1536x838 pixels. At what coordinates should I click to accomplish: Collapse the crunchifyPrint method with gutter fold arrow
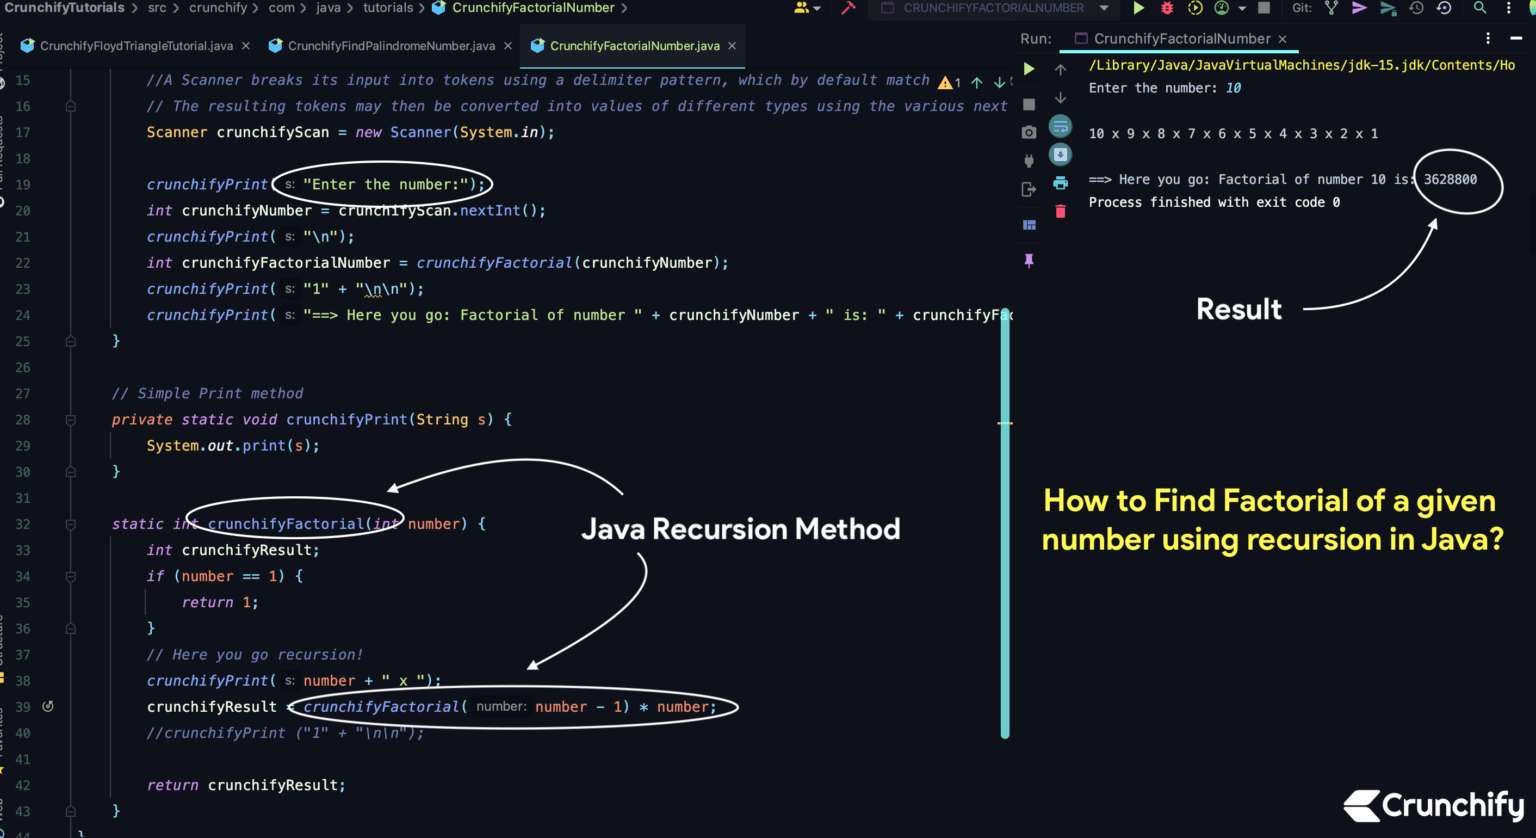click(70, 419)
